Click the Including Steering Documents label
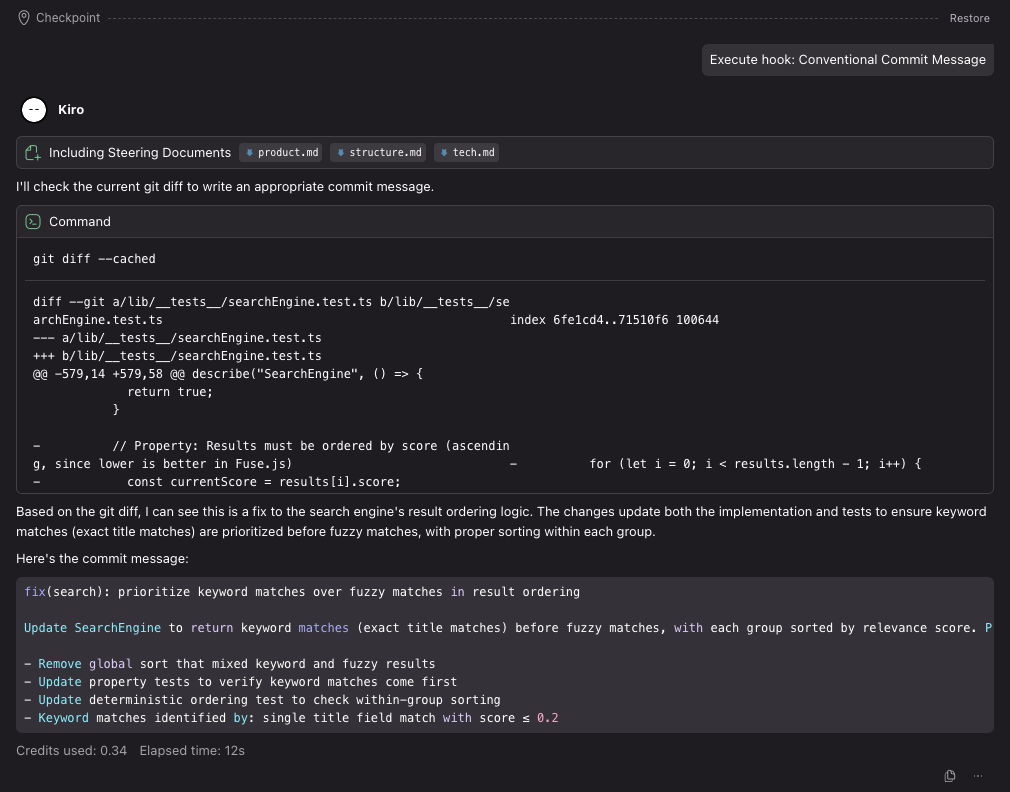This screenshot has width=1010, height=792. pos(140,153)
